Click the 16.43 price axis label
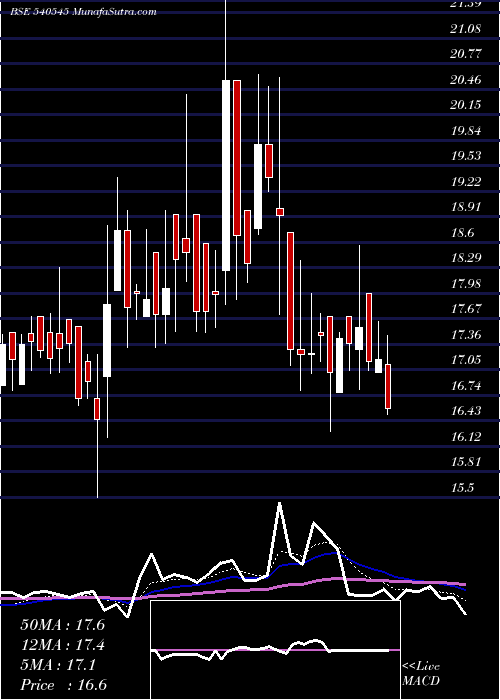 tap(466, 411)
